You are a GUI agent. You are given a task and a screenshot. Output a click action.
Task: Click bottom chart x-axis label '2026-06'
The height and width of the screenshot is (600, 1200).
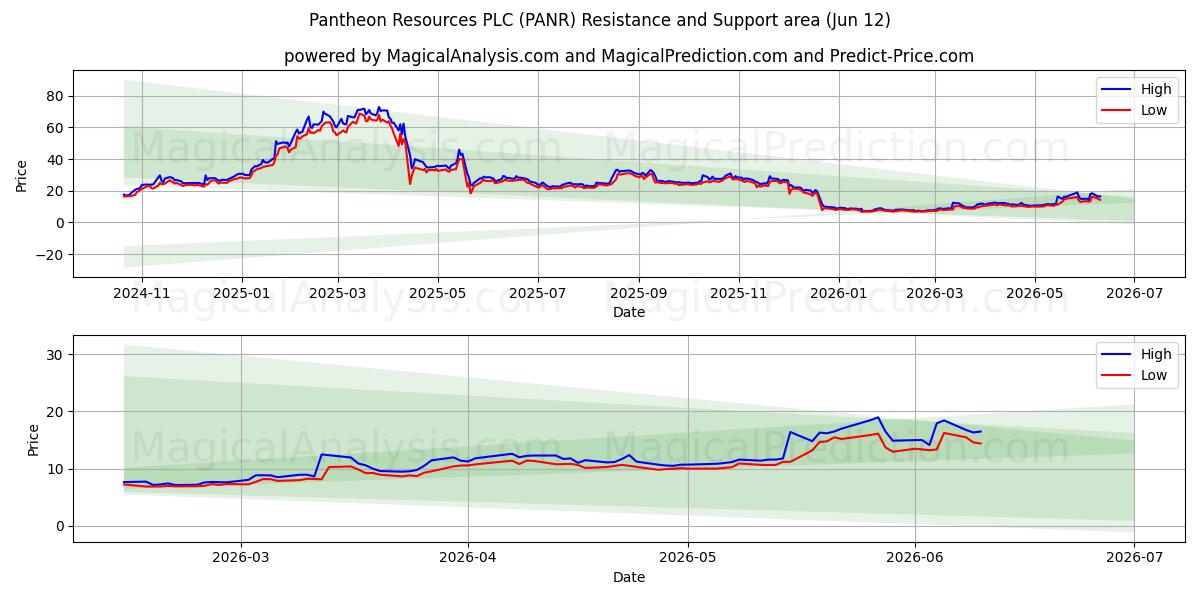point(916,557)
